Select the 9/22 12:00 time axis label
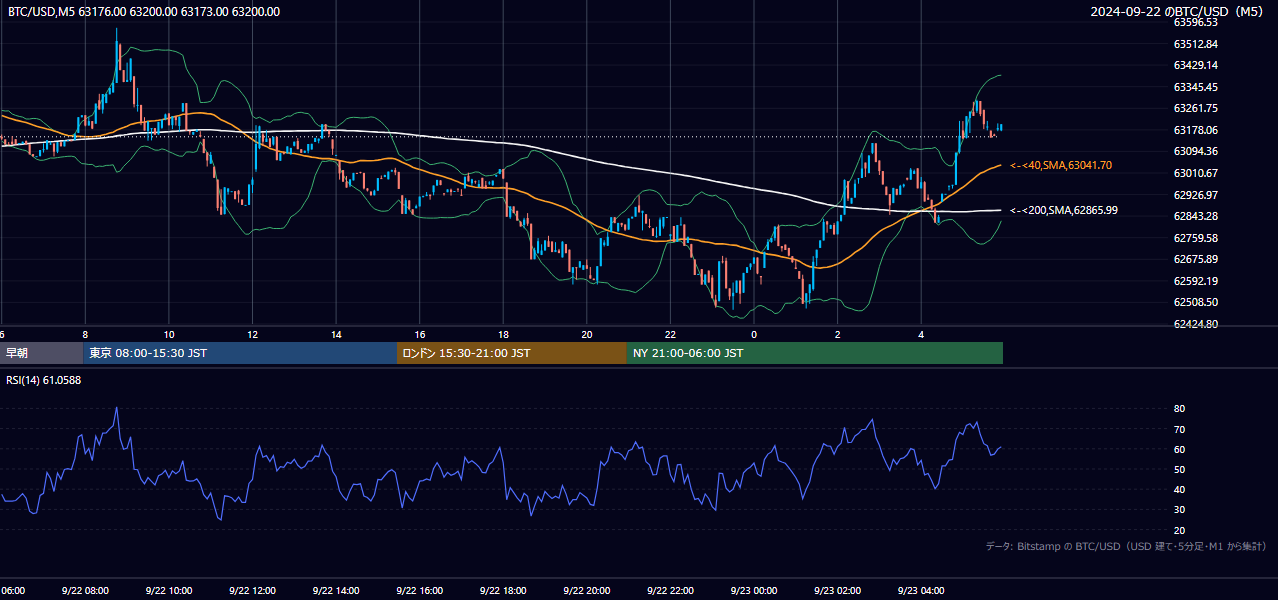Screen dimensions: 1278x600 252,590
